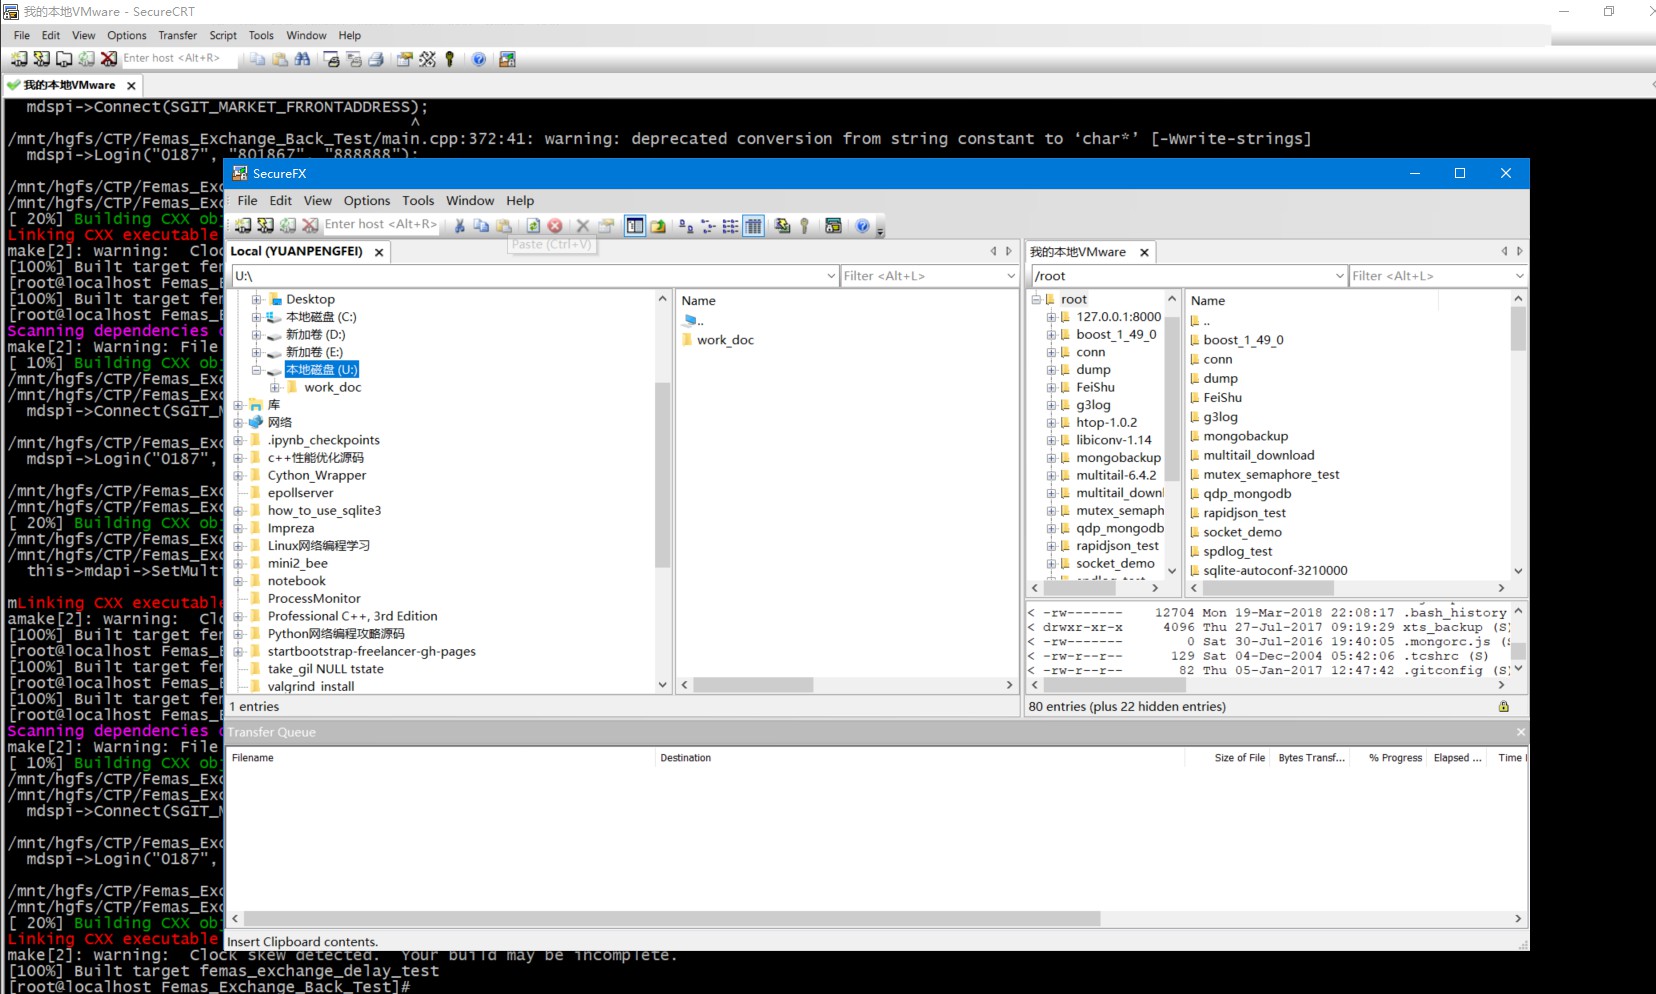Open the remote Filter dropdown arrow

[x=1519, y=276]
